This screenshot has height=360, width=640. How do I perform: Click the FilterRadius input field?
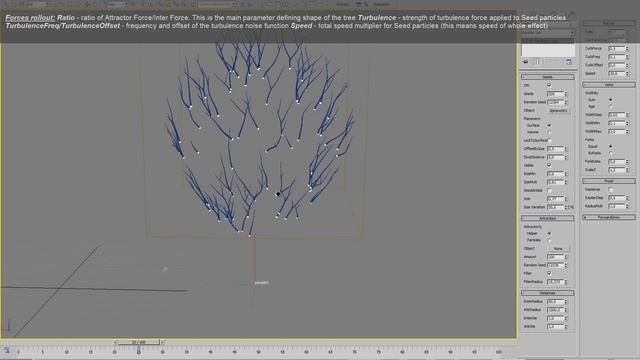pos(555,282)
